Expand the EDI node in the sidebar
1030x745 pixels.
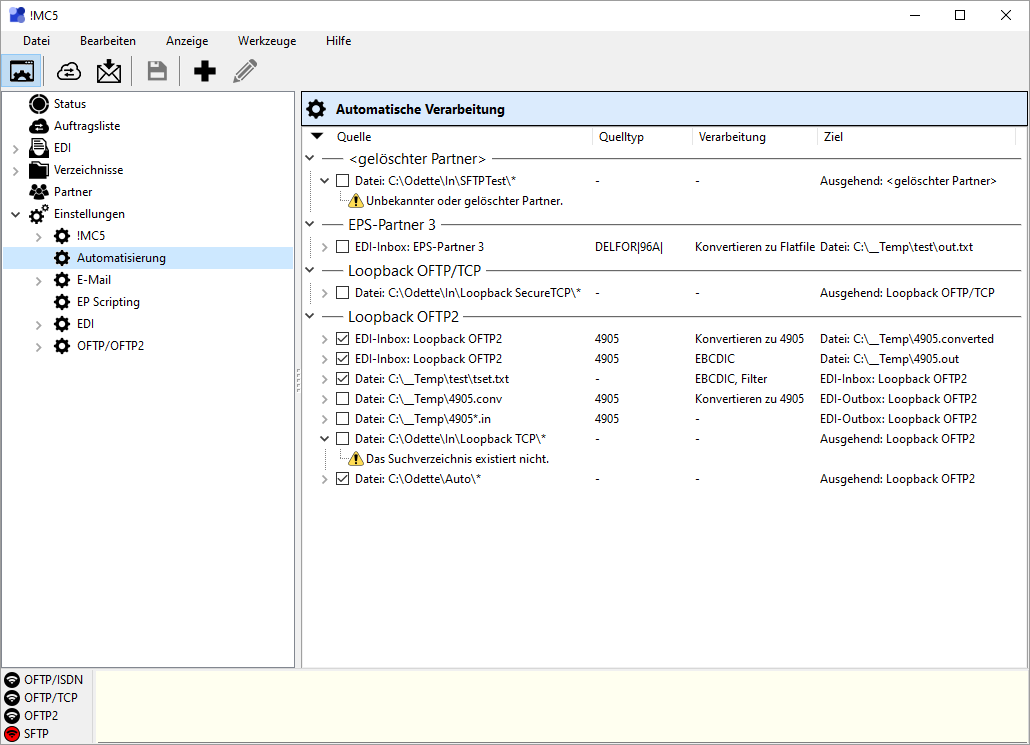pos(15,149)
